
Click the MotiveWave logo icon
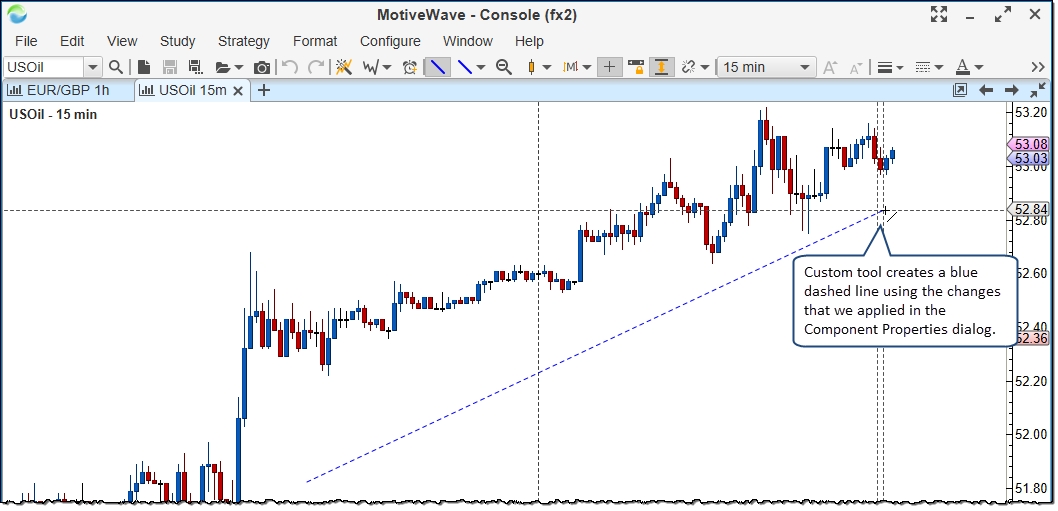click(x=17, y=14)
